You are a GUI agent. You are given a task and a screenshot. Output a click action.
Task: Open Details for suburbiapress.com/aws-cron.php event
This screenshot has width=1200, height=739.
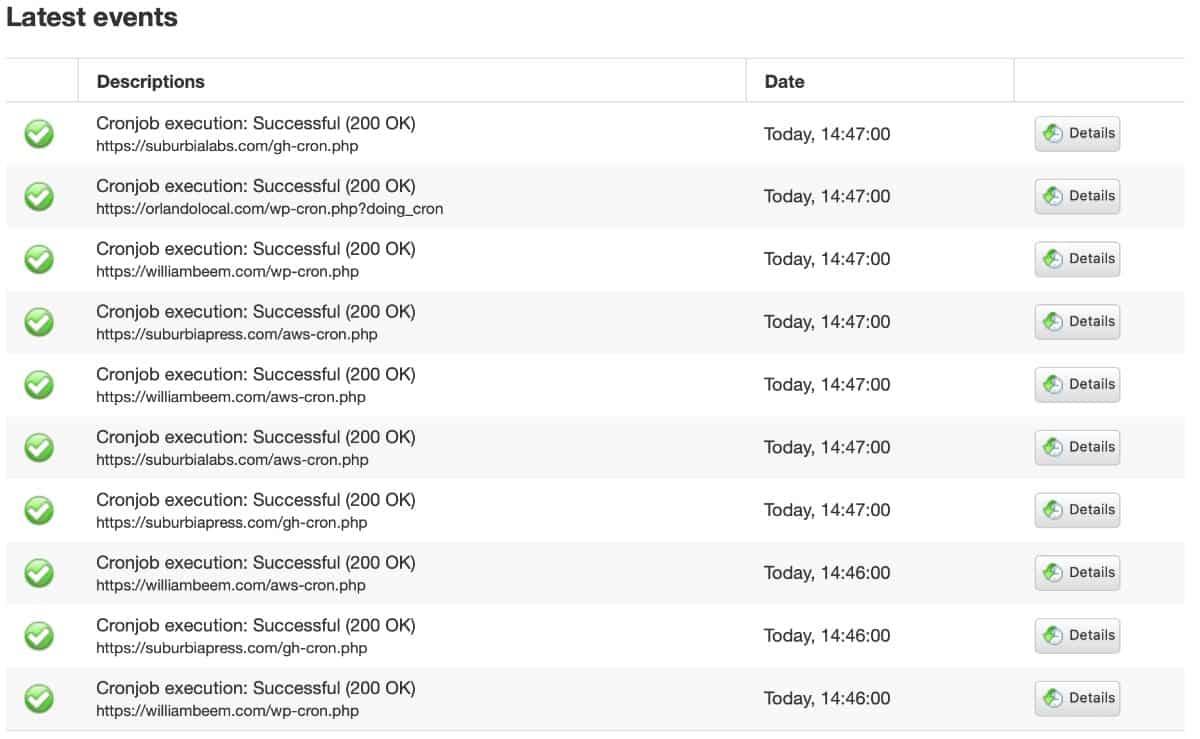(1077, 322)
